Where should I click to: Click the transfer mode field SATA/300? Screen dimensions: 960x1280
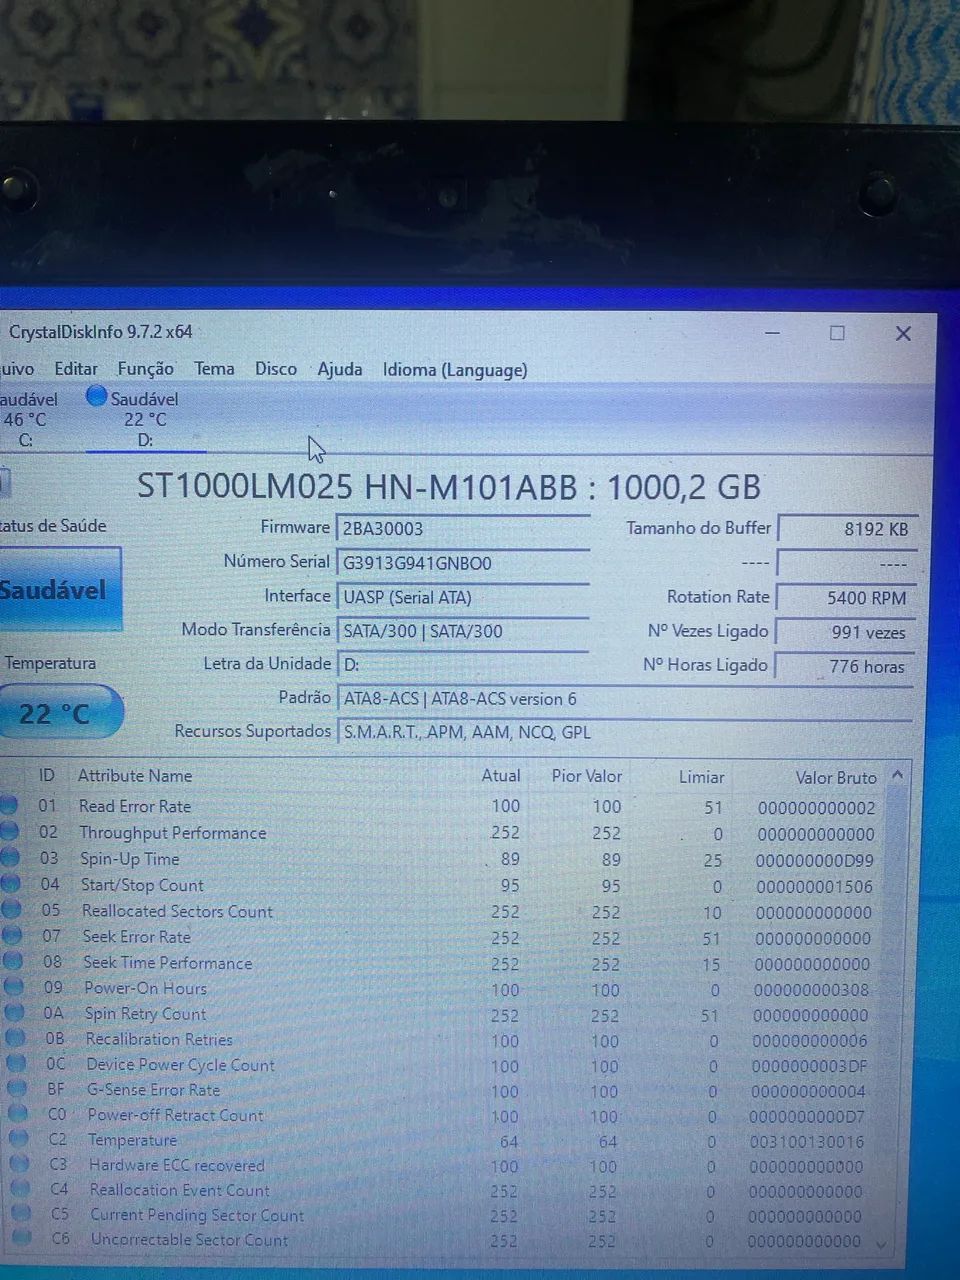pyautogui.click(x=462, y=631)
